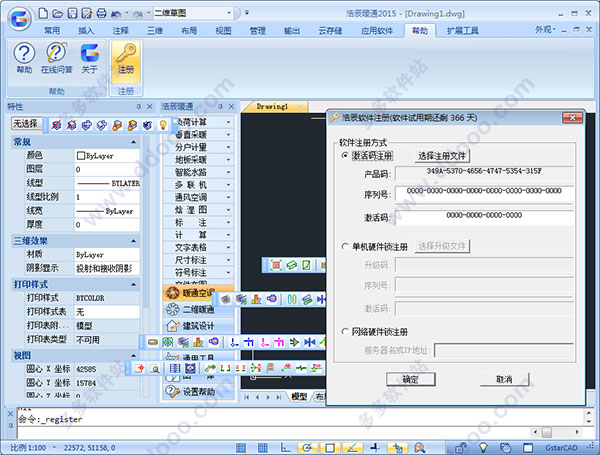Screen dimensions: 600x455
Task: Click the 线宽 ByLayer value
Action: tap(107, 211)
